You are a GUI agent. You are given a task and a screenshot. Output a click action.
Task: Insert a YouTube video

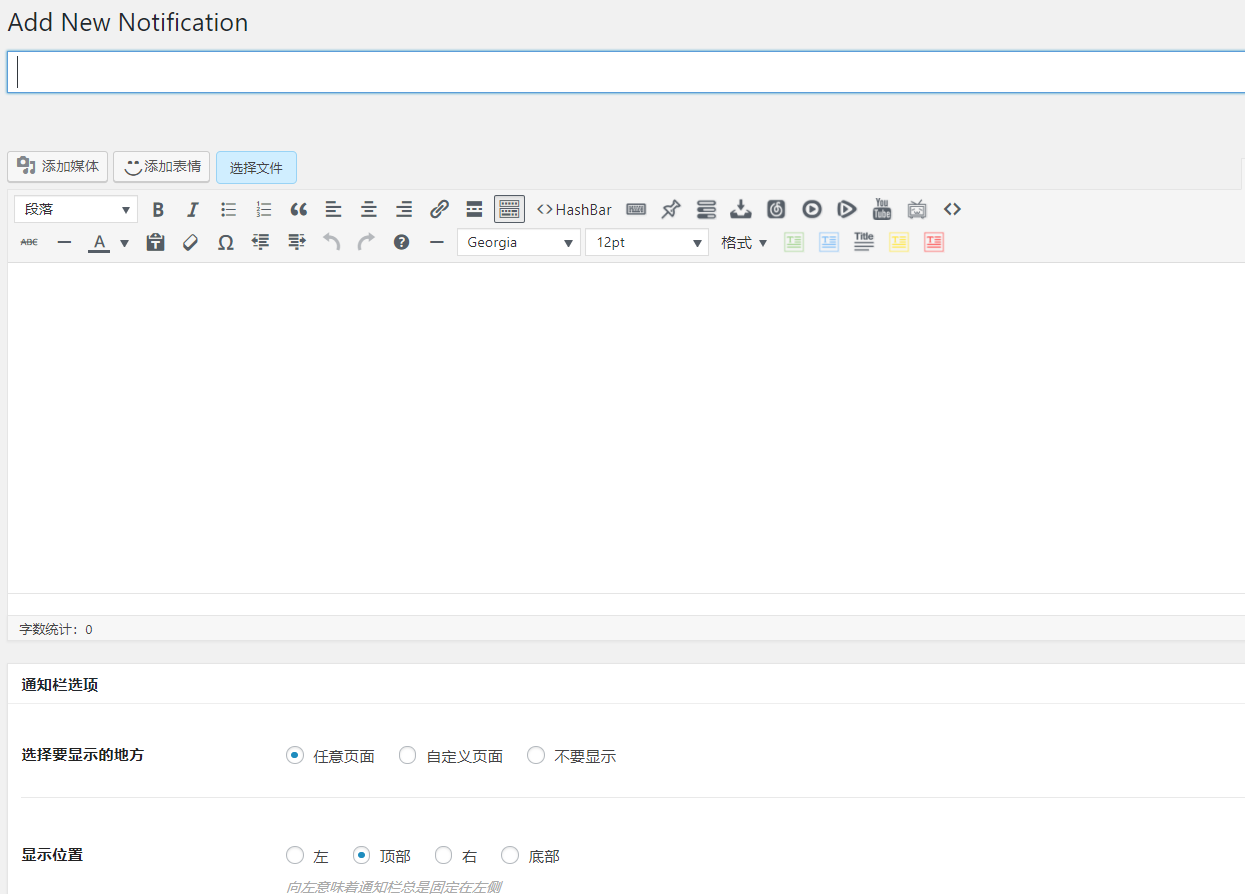coord(882,209)
